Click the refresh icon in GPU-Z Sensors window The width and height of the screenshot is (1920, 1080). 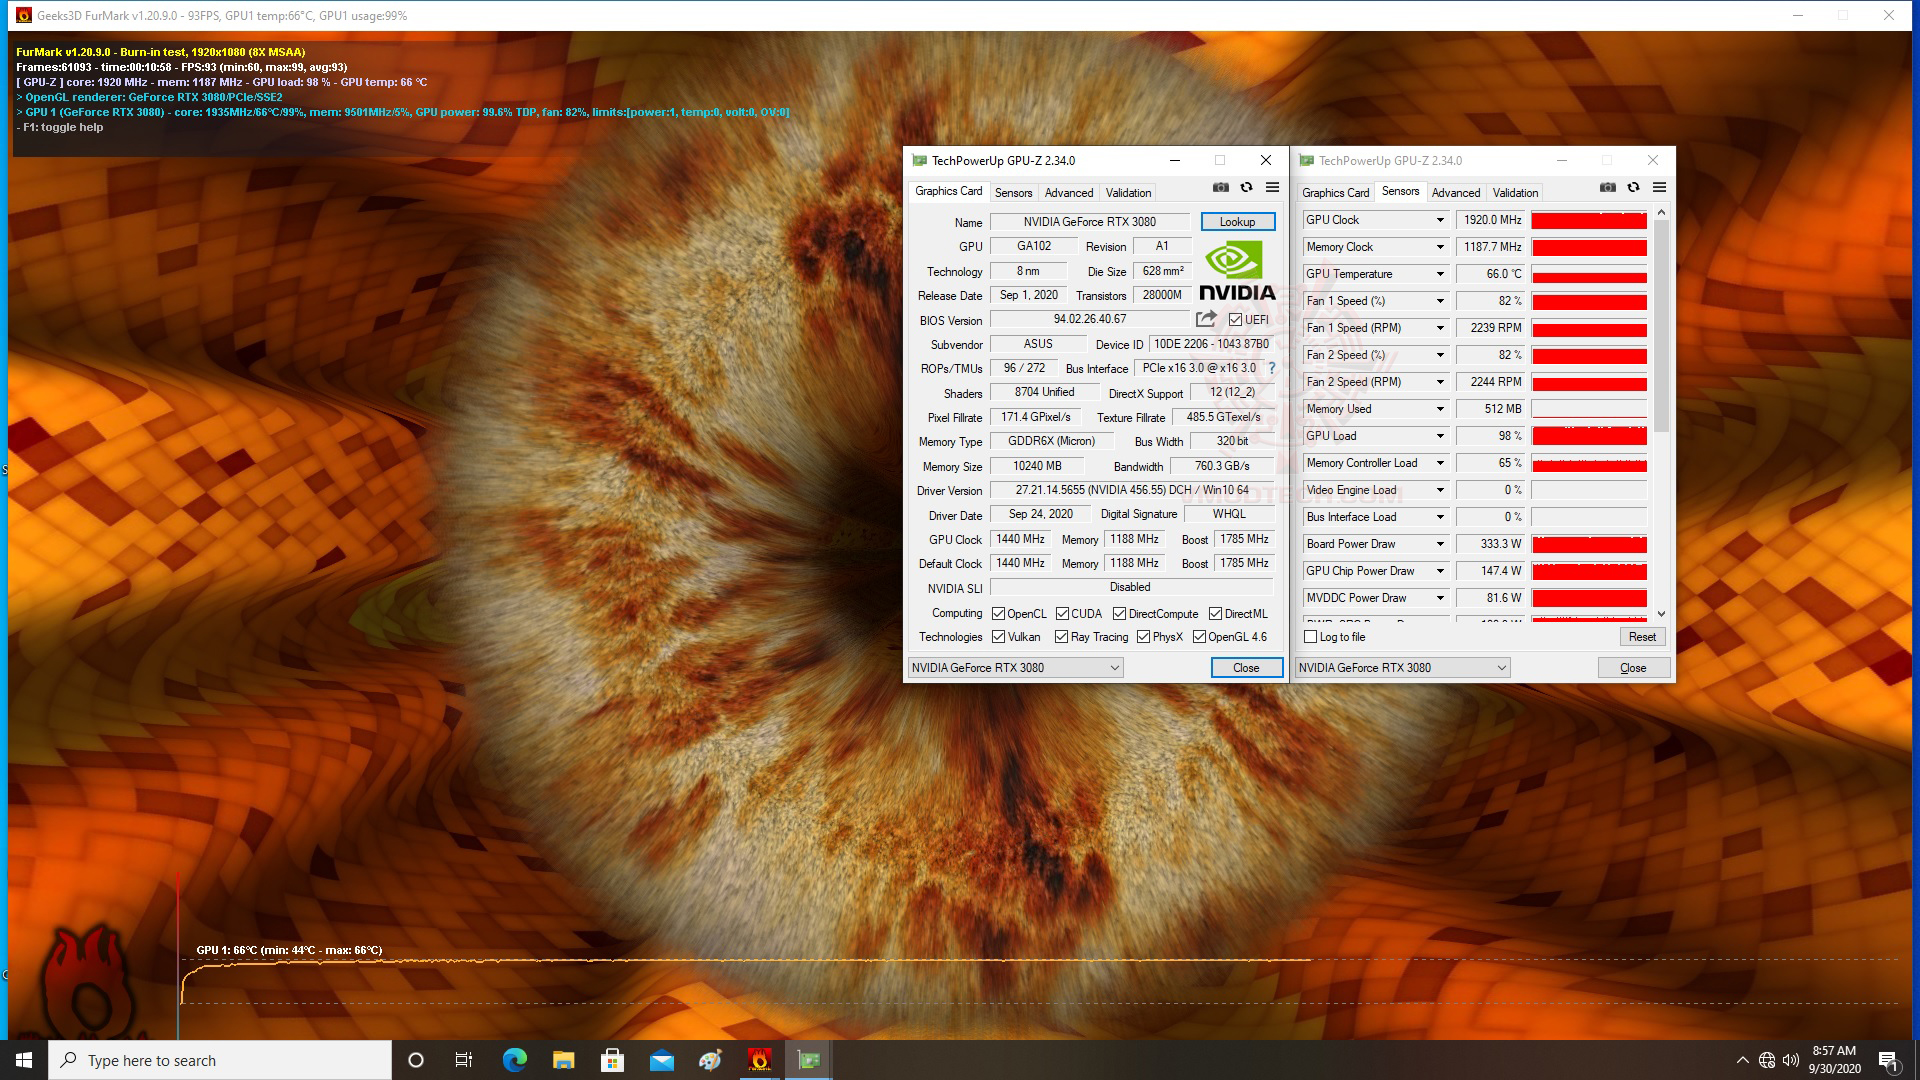(x=1633, y=188)
